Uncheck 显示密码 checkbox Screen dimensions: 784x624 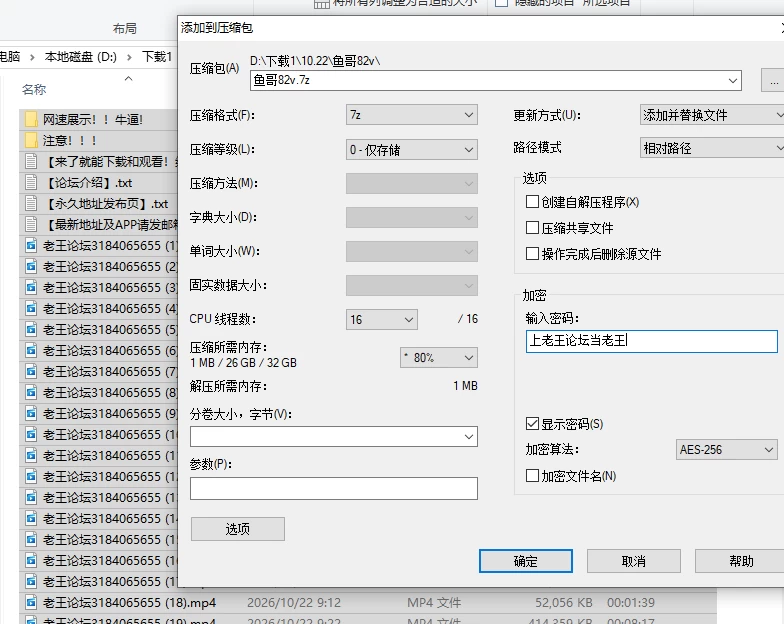532,424
